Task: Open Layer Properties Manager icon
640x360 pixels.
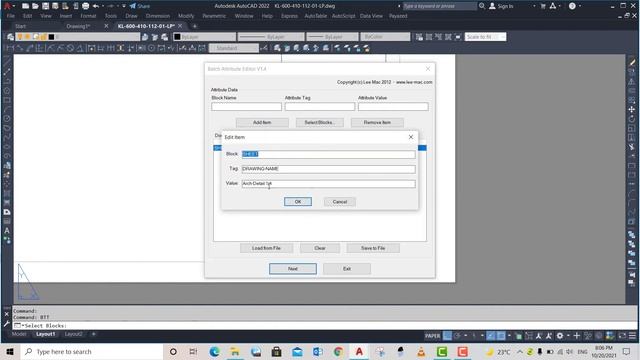Action: 10,37
